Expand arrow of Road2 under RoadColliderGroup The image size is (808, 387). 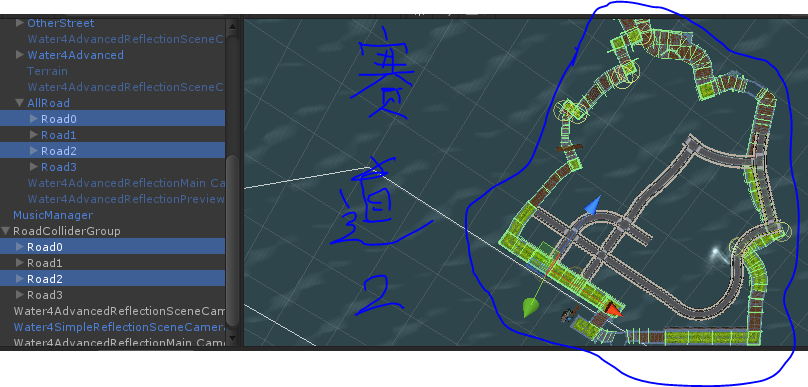point(20,279)
